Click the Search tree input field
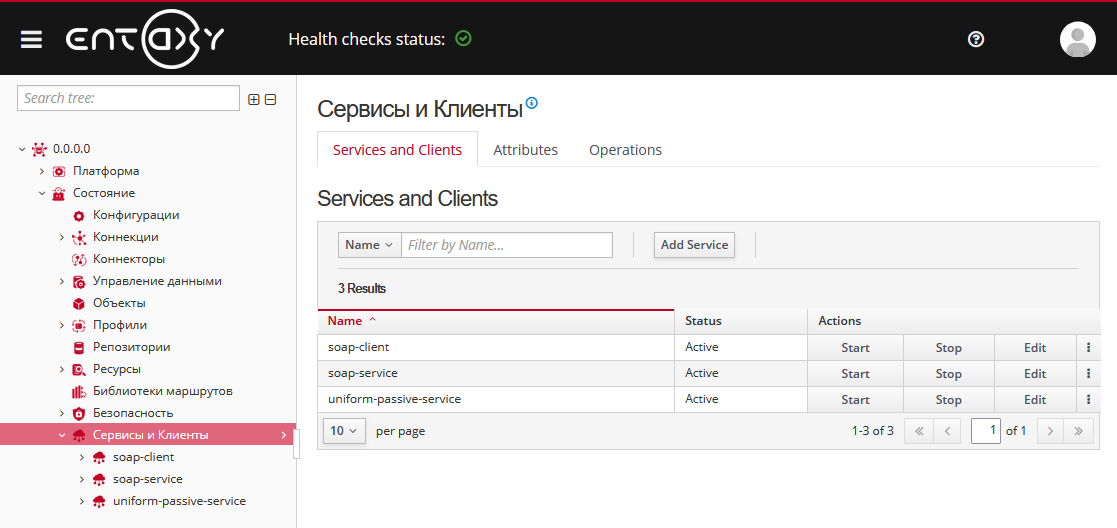 pos(128,98)
